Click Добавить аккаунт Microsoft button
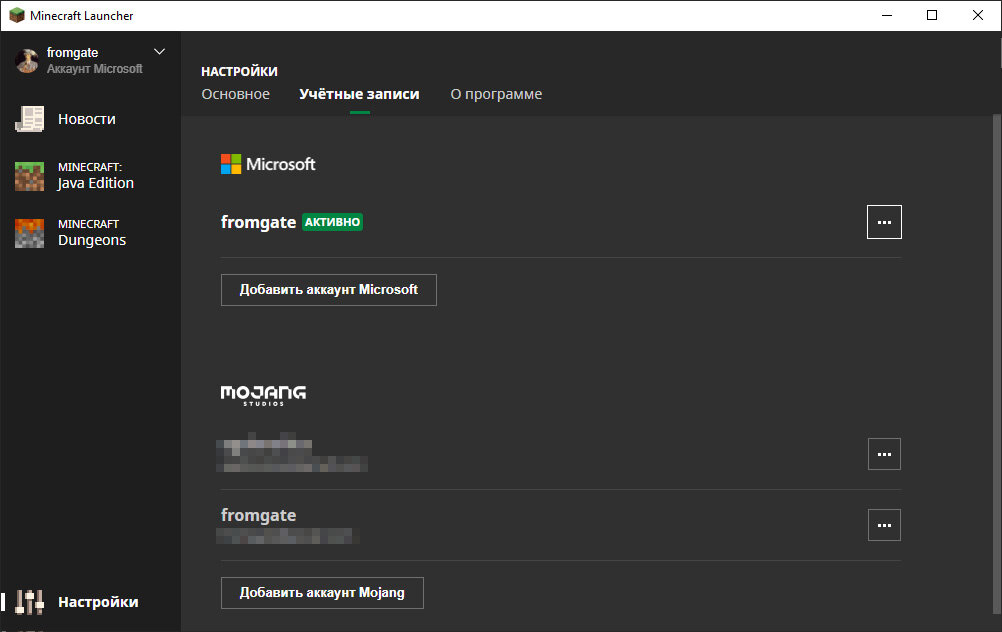1002x632 pixels. pyautogui.click(x=328, y=290)
